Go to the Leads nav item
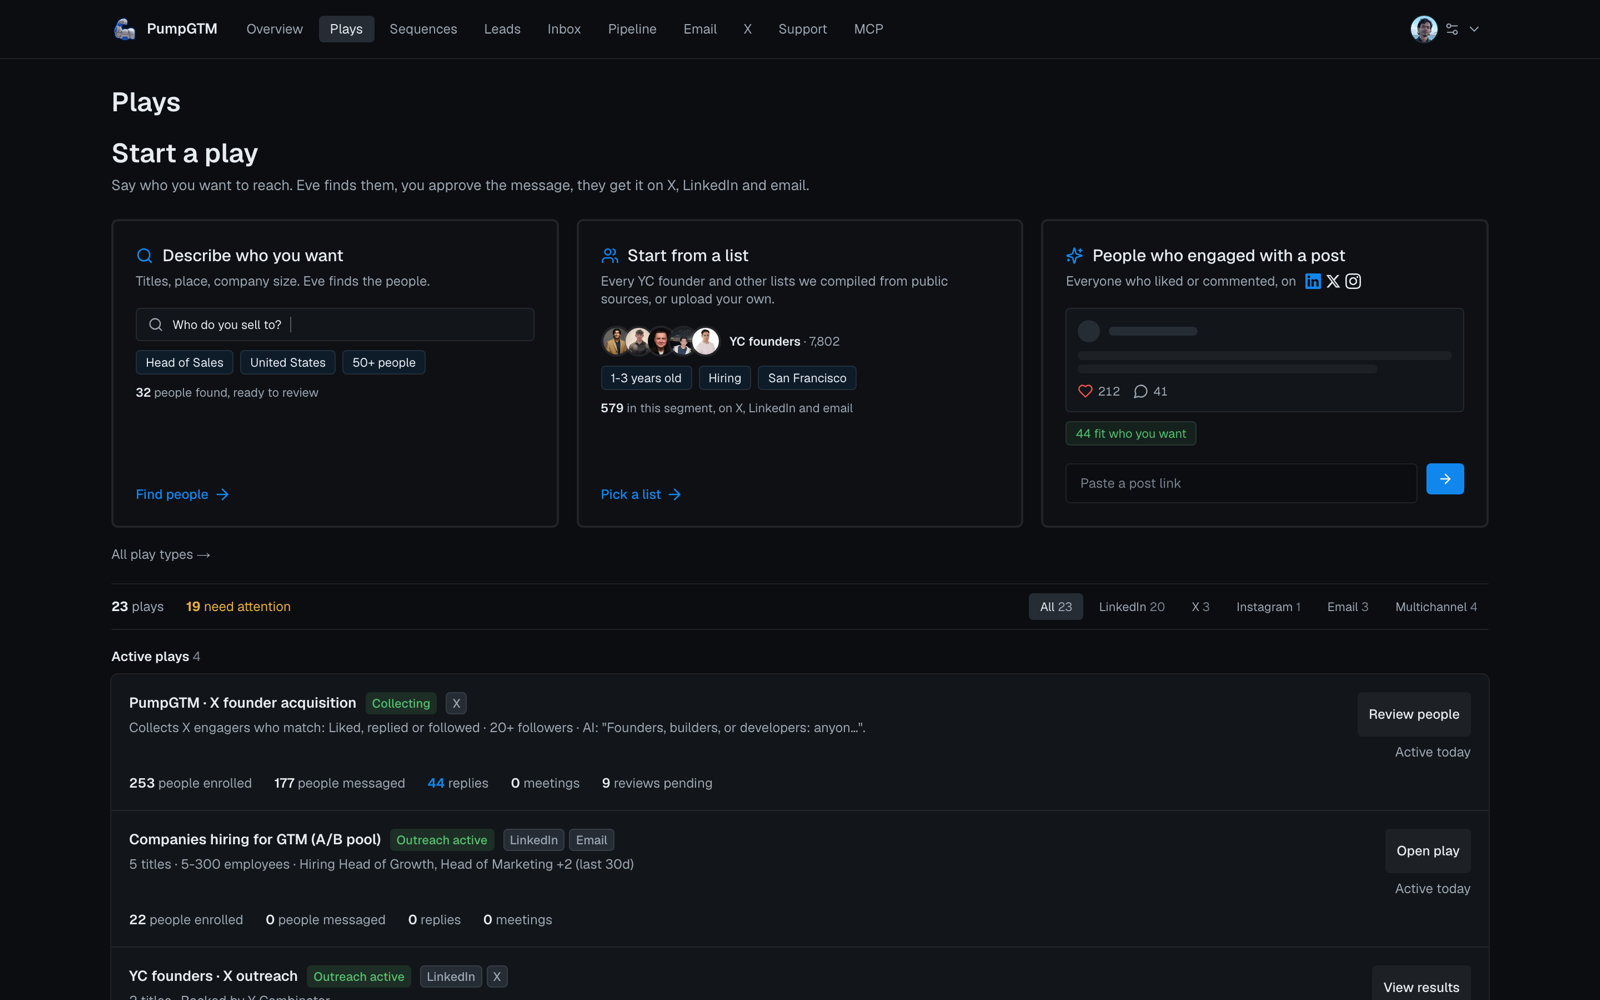 [x=502, y=29]
